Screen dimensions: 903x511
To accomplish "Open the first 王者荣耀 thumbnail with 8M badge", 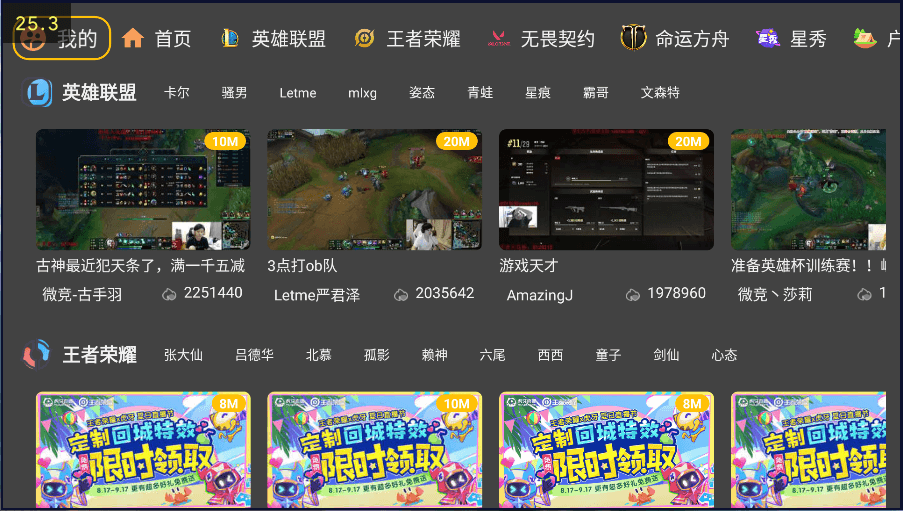I will tap(143, 450).
